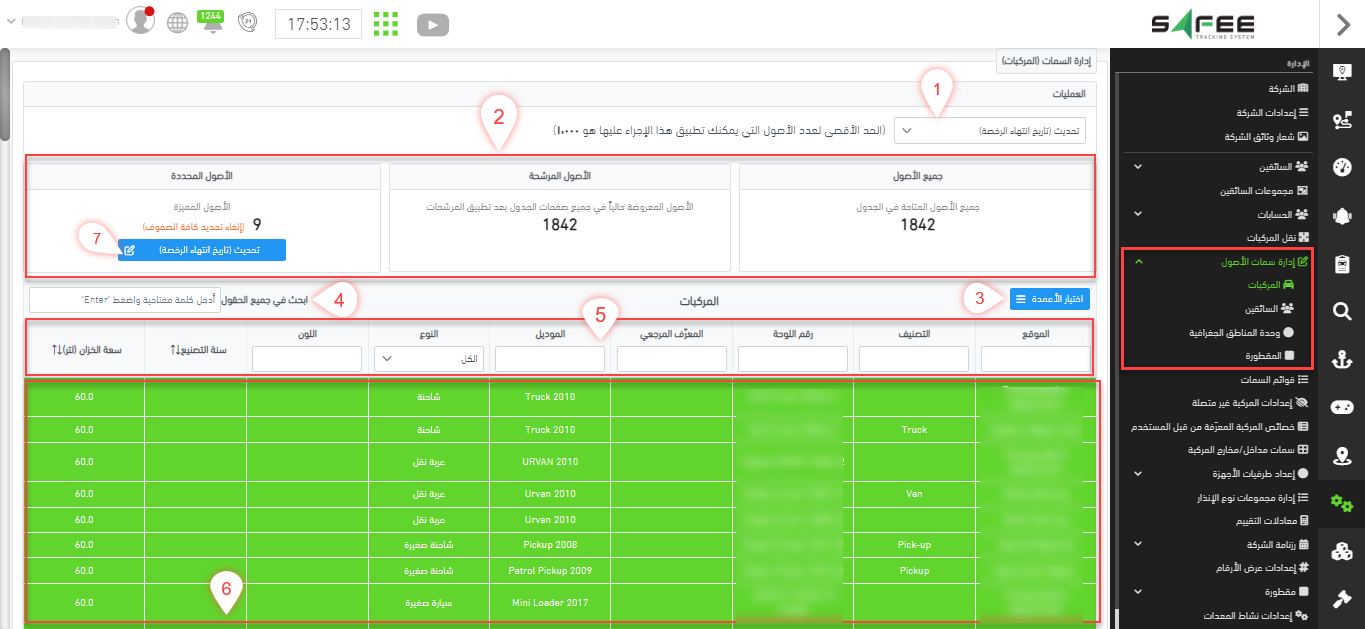The width and height of the screenshot is (1365, 629).
Task: Click the الموديل column filter input
Action: click(x=550, y=359)
